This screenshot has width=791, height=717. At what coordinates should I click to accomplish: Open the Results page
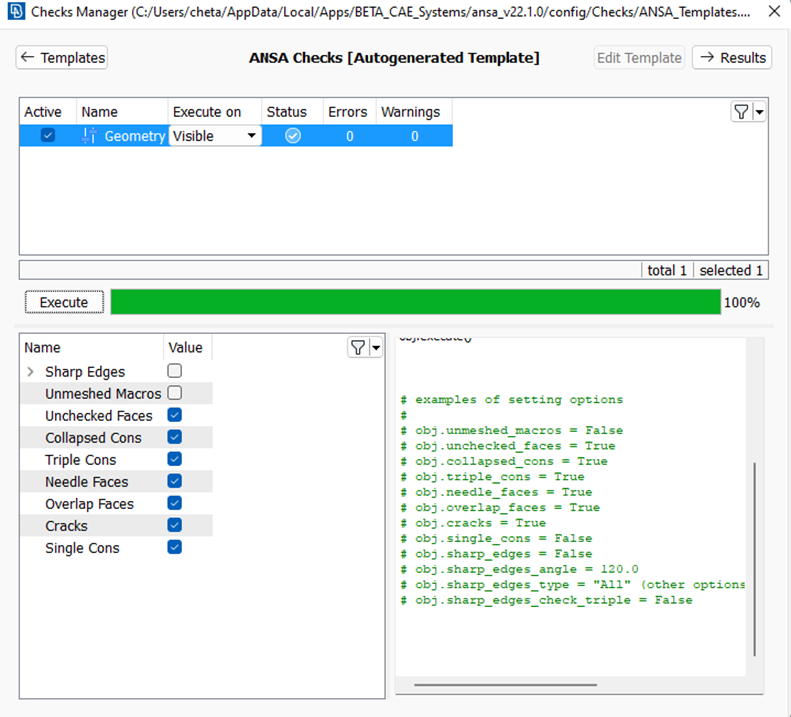(x=732, y=58)
